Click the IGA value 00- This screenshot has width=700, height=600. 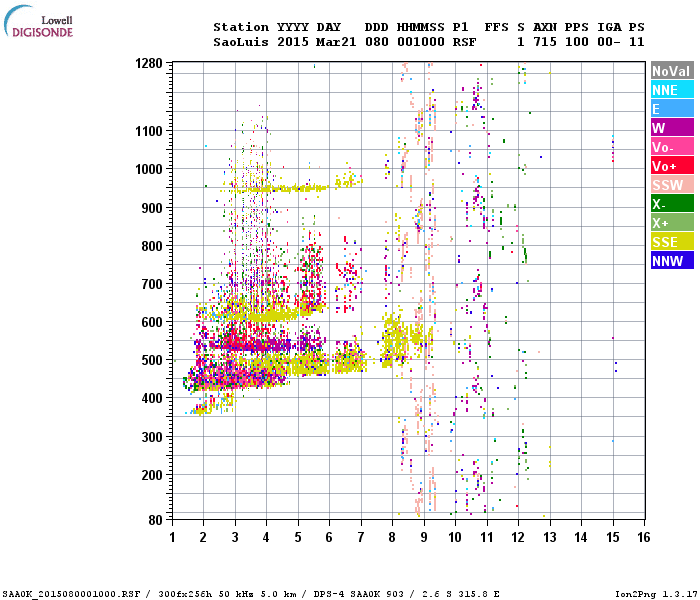pyautogui.click(x=609, y=42)
